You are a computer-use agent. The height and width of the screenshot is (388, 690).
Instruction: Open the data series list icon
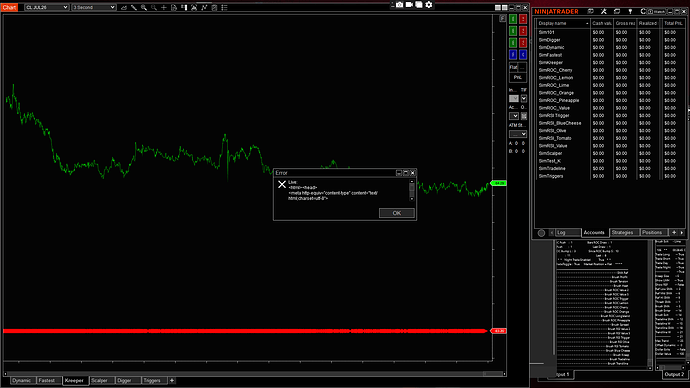click(224, 7)
